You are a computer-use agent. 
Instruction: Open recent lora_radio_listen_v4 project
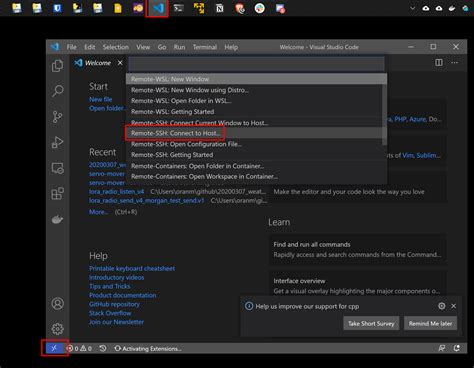116,192
